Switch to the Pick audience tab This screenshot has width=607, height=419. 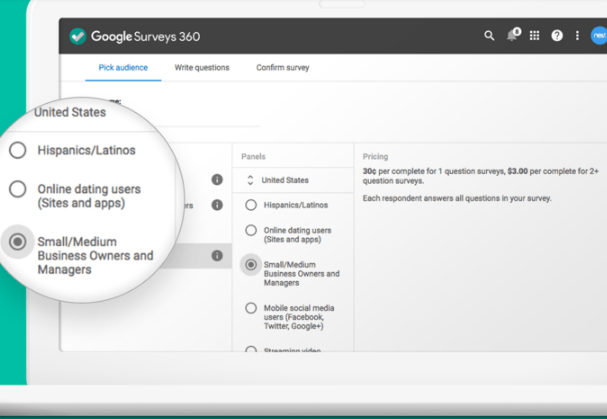coord(123,68)
